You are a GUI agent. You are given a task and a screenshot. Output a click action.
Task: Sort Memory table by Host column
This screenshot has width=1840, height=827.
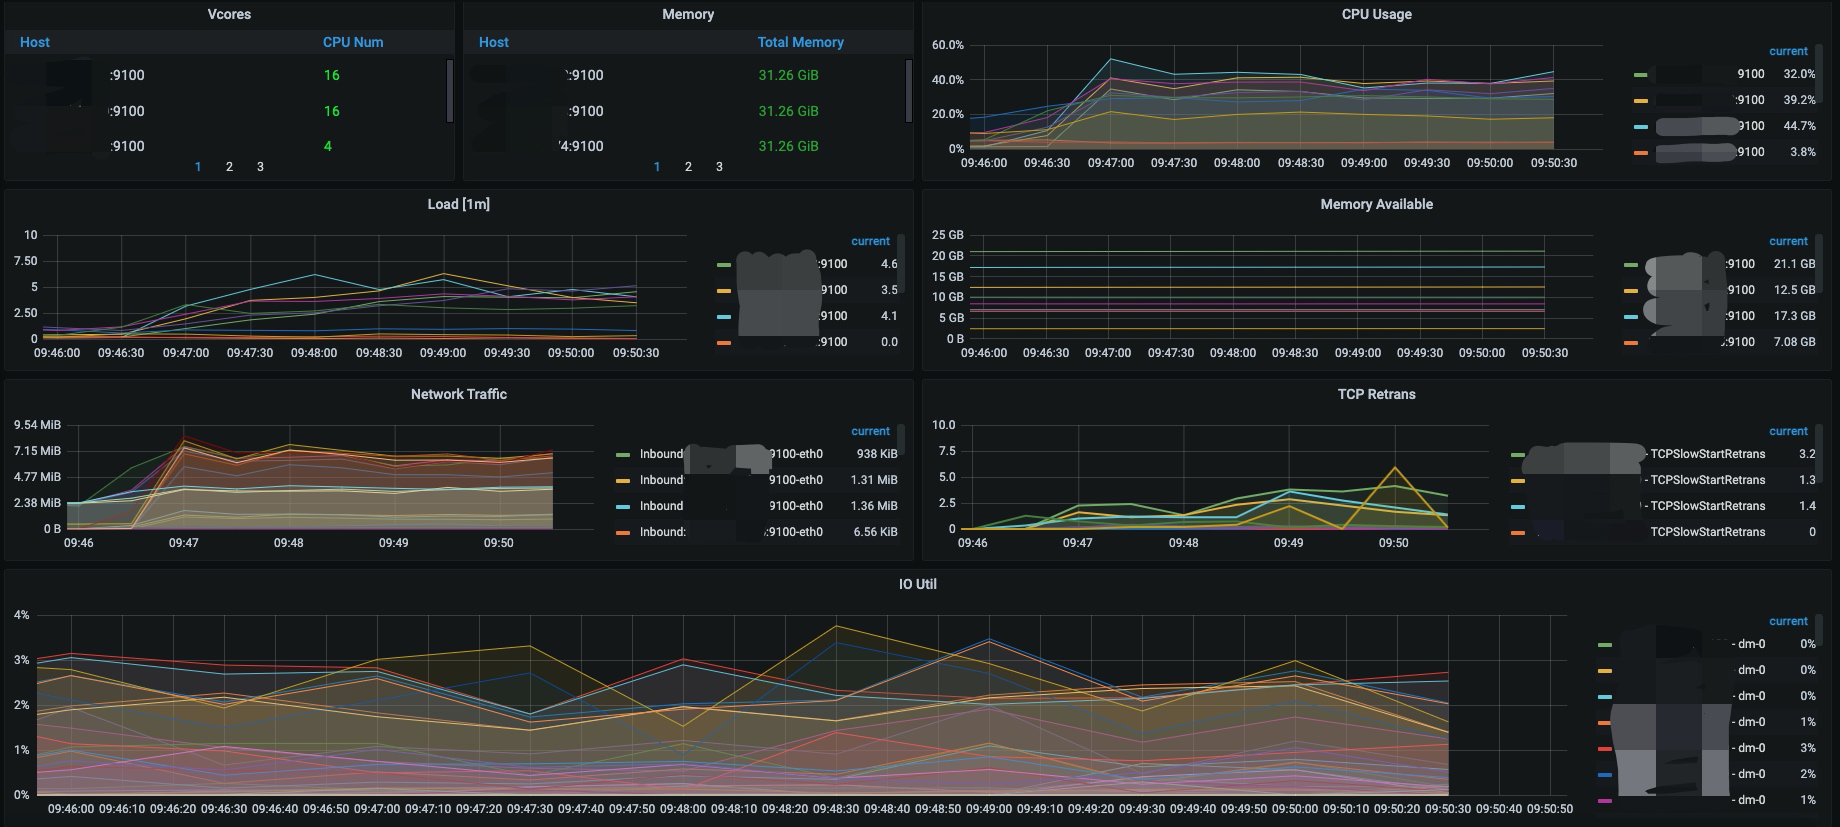(x=494, y=42)
